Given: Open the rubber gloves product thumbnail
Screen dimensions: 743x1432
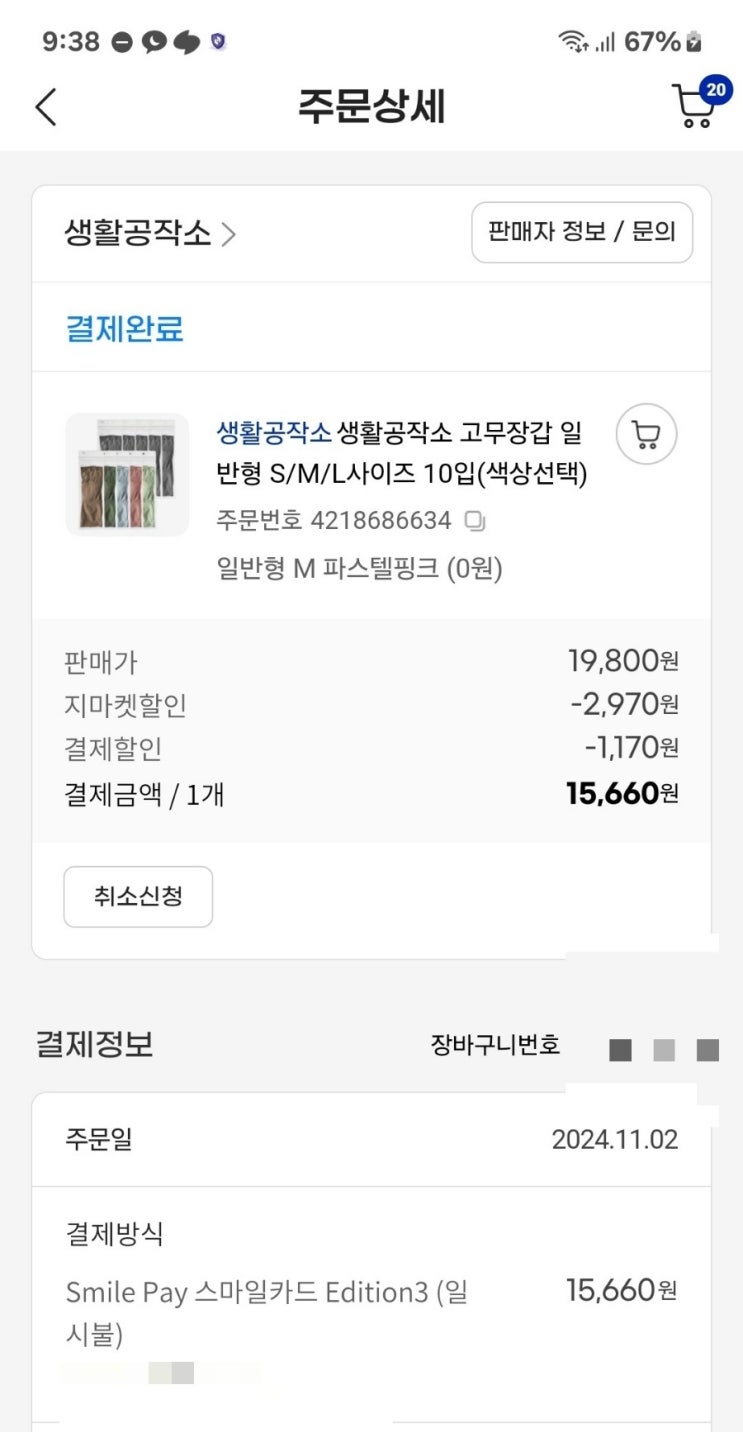Looking at the screenshot, I should coord(127,474).
